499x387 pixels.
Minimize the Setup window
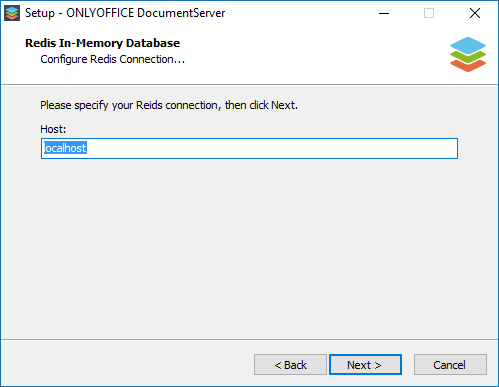(384, 13)
